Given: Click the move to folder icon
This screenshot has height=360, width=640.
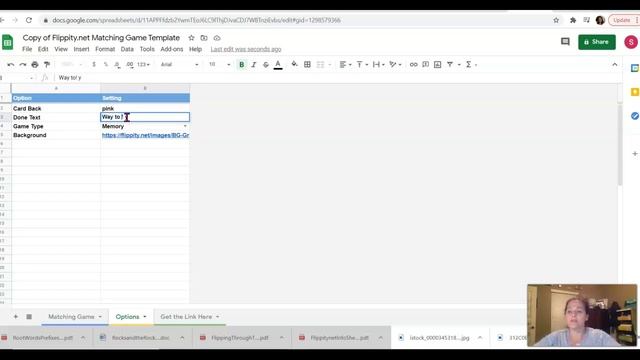Looking at the screenshot, I should coord(204,38).
